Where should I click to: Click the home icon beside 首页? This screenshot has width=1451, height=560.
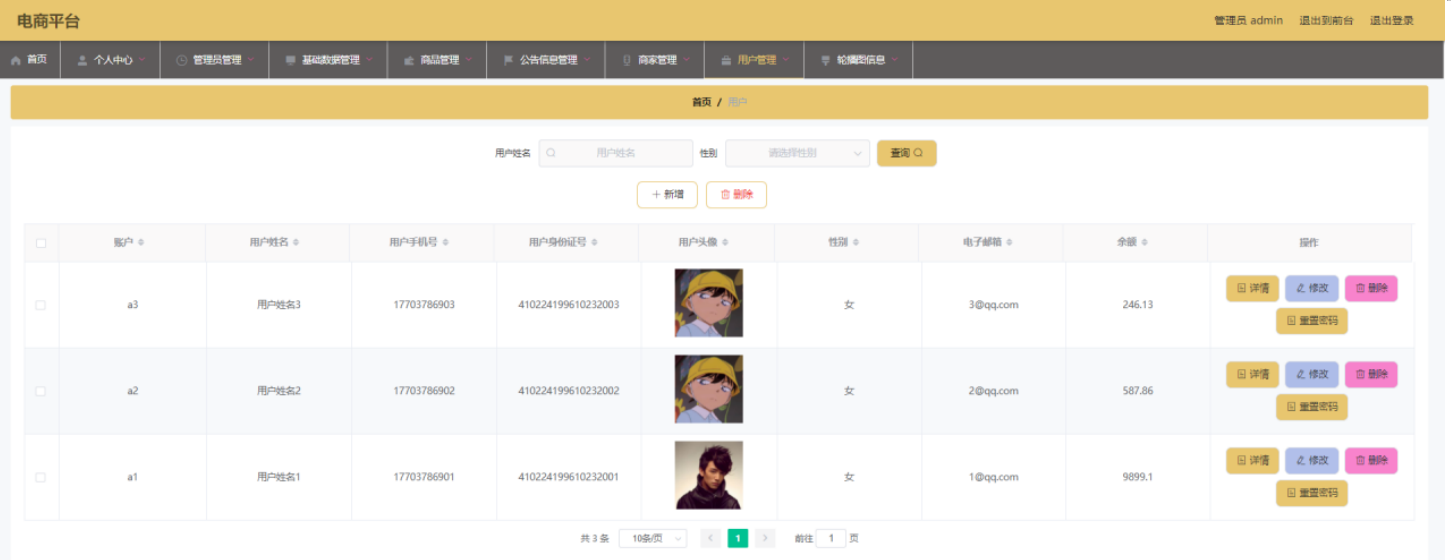click(16, 60)
